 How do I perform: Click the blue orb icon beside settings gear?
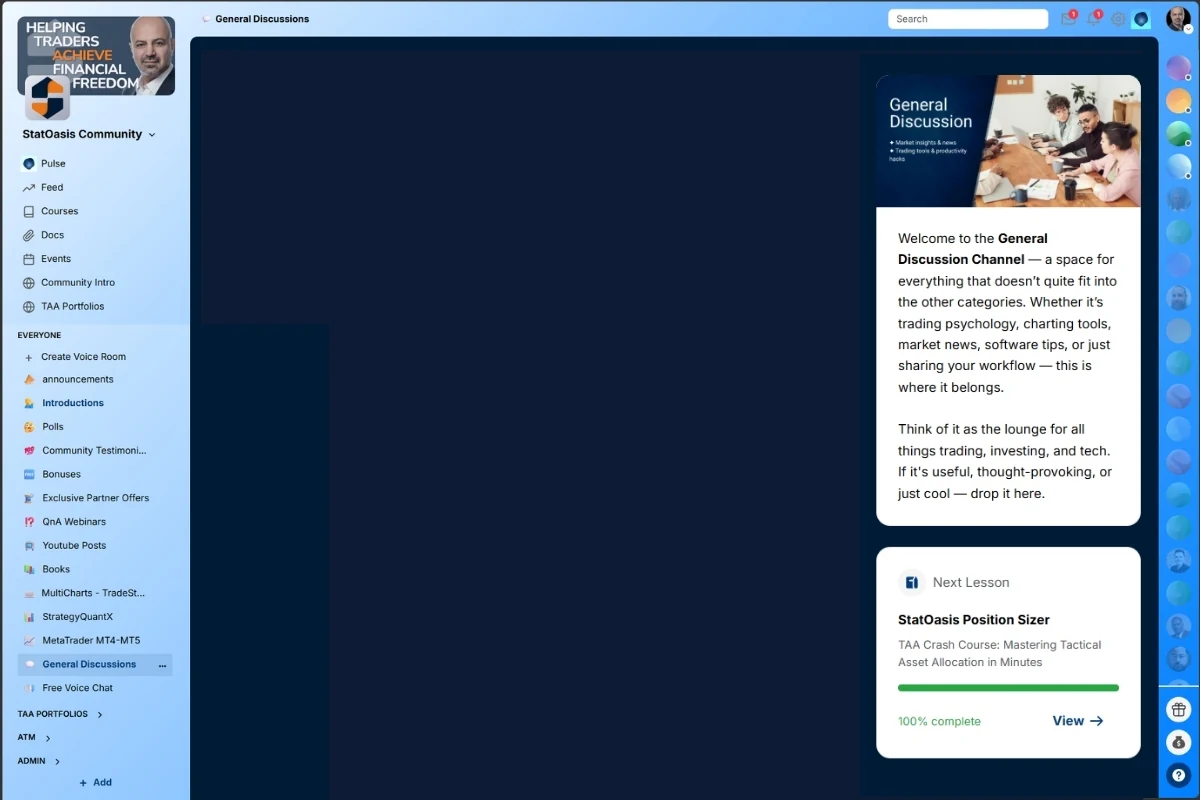tap(1141, 19)
